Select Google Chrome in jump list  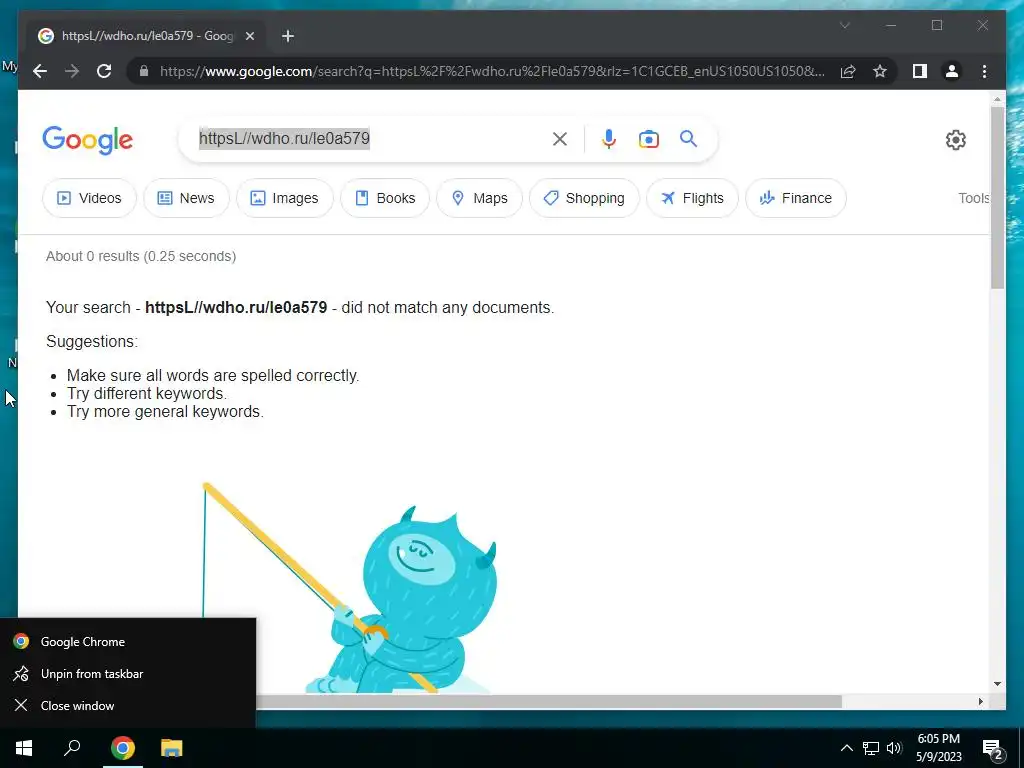tap(128, 641)
